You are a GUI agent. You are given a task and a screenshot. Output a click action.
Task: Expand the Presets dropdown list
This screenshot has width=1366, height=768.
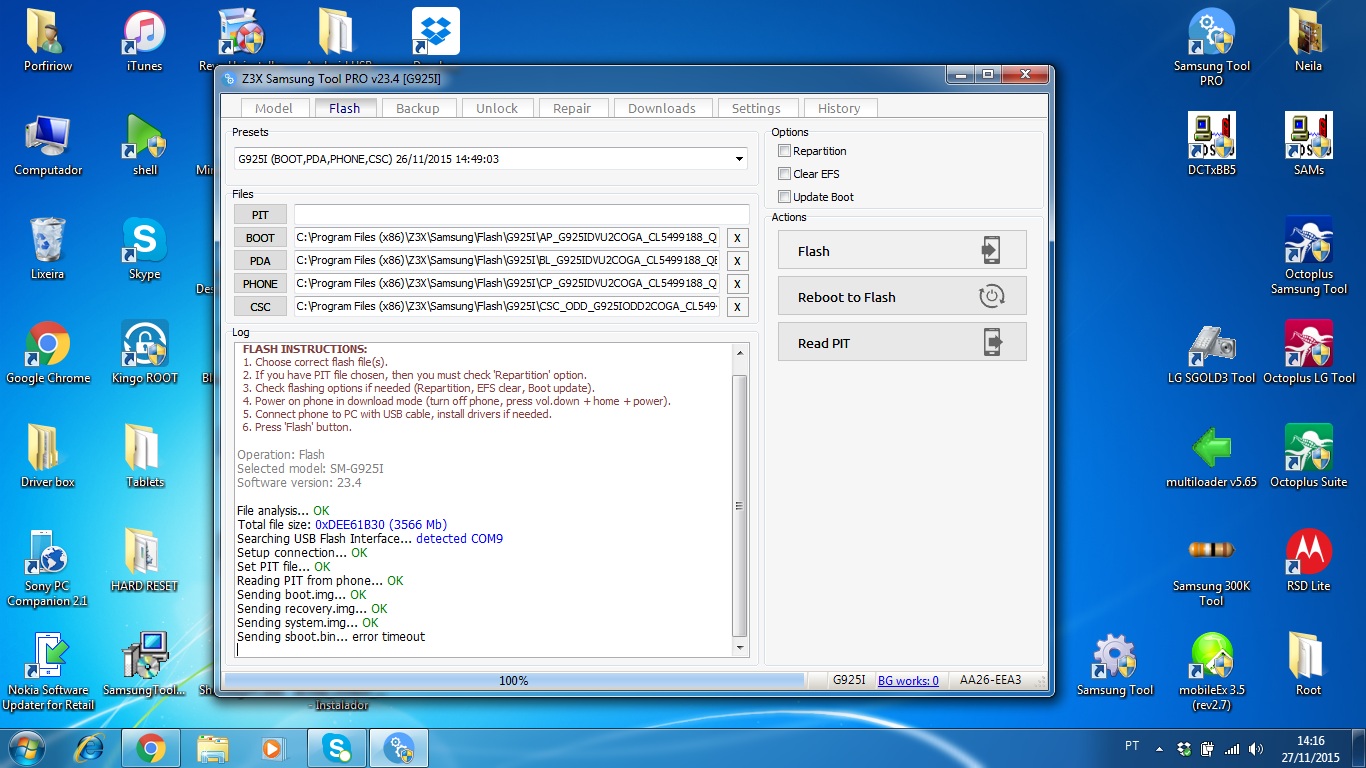tap(739, 159)
